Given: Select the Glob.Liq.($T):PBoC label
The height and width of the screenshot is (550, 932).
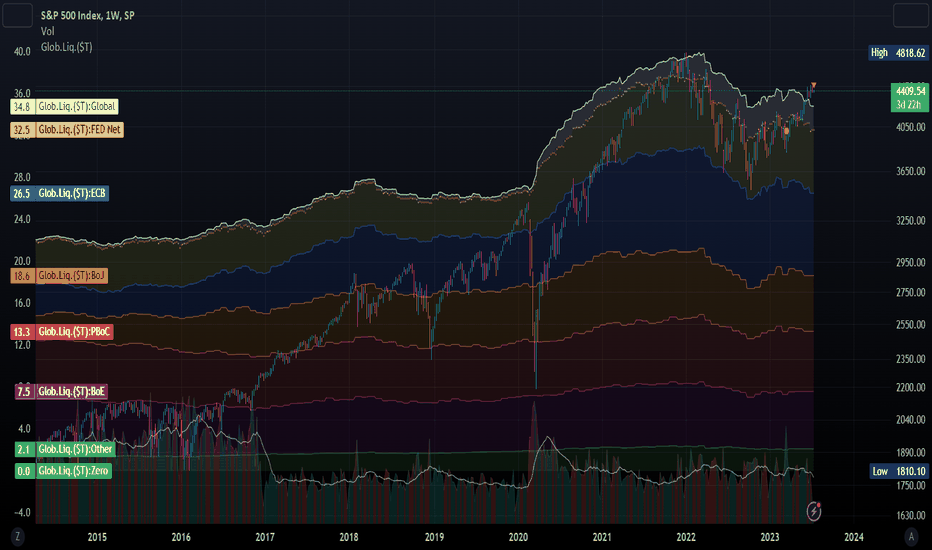Looking at the screenshot, I should pos(74,332).
